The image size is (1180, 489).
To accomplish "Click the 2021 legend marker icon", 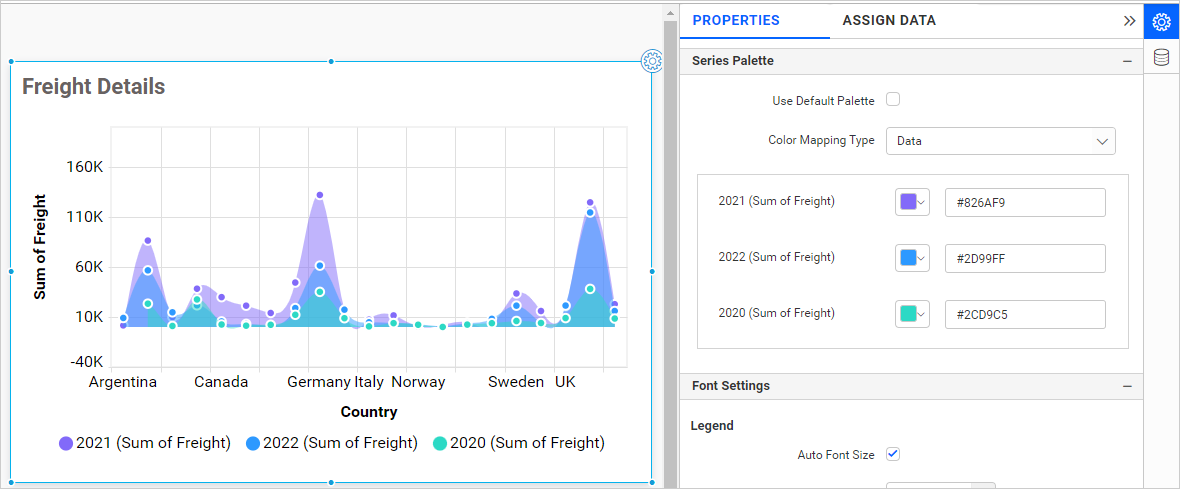I will pos(66,443).
